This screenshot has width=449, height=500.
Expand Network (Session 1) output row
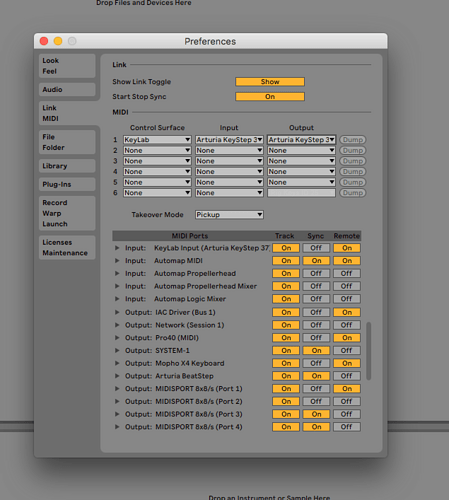pos(117,325)
